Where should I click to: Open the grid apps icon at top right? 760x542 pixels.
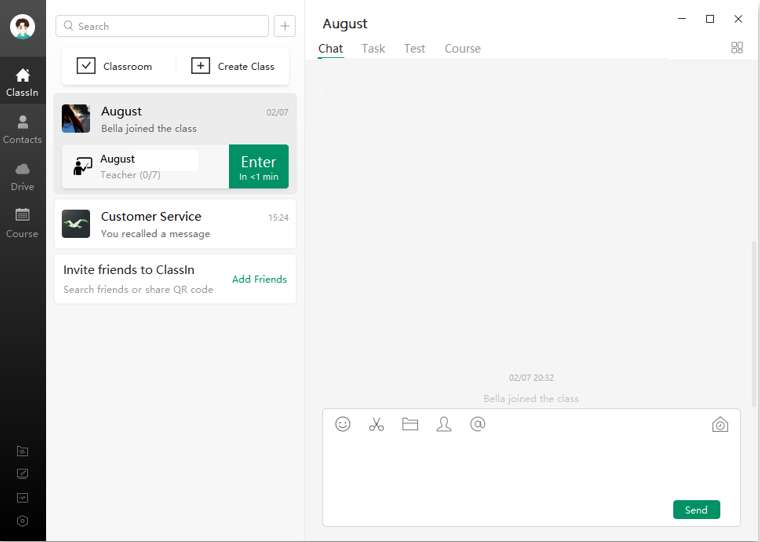(x=737, y=48)
